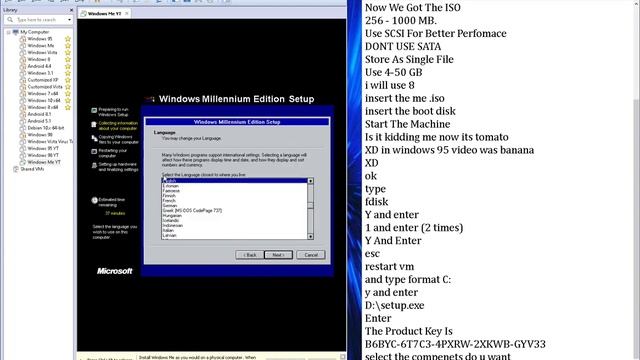The width and height of the screenshot is (640, 360).
Task: Open Windows Me YT in the library tree
Action: (x=44, y=162)
